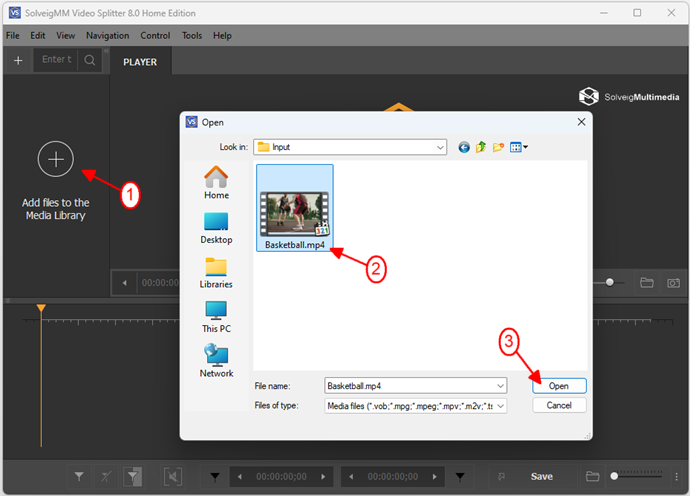Select Home in the places sidebar
Image resolution: width=690 pixels, height=496 pixels.
click(x=216, y=183)
